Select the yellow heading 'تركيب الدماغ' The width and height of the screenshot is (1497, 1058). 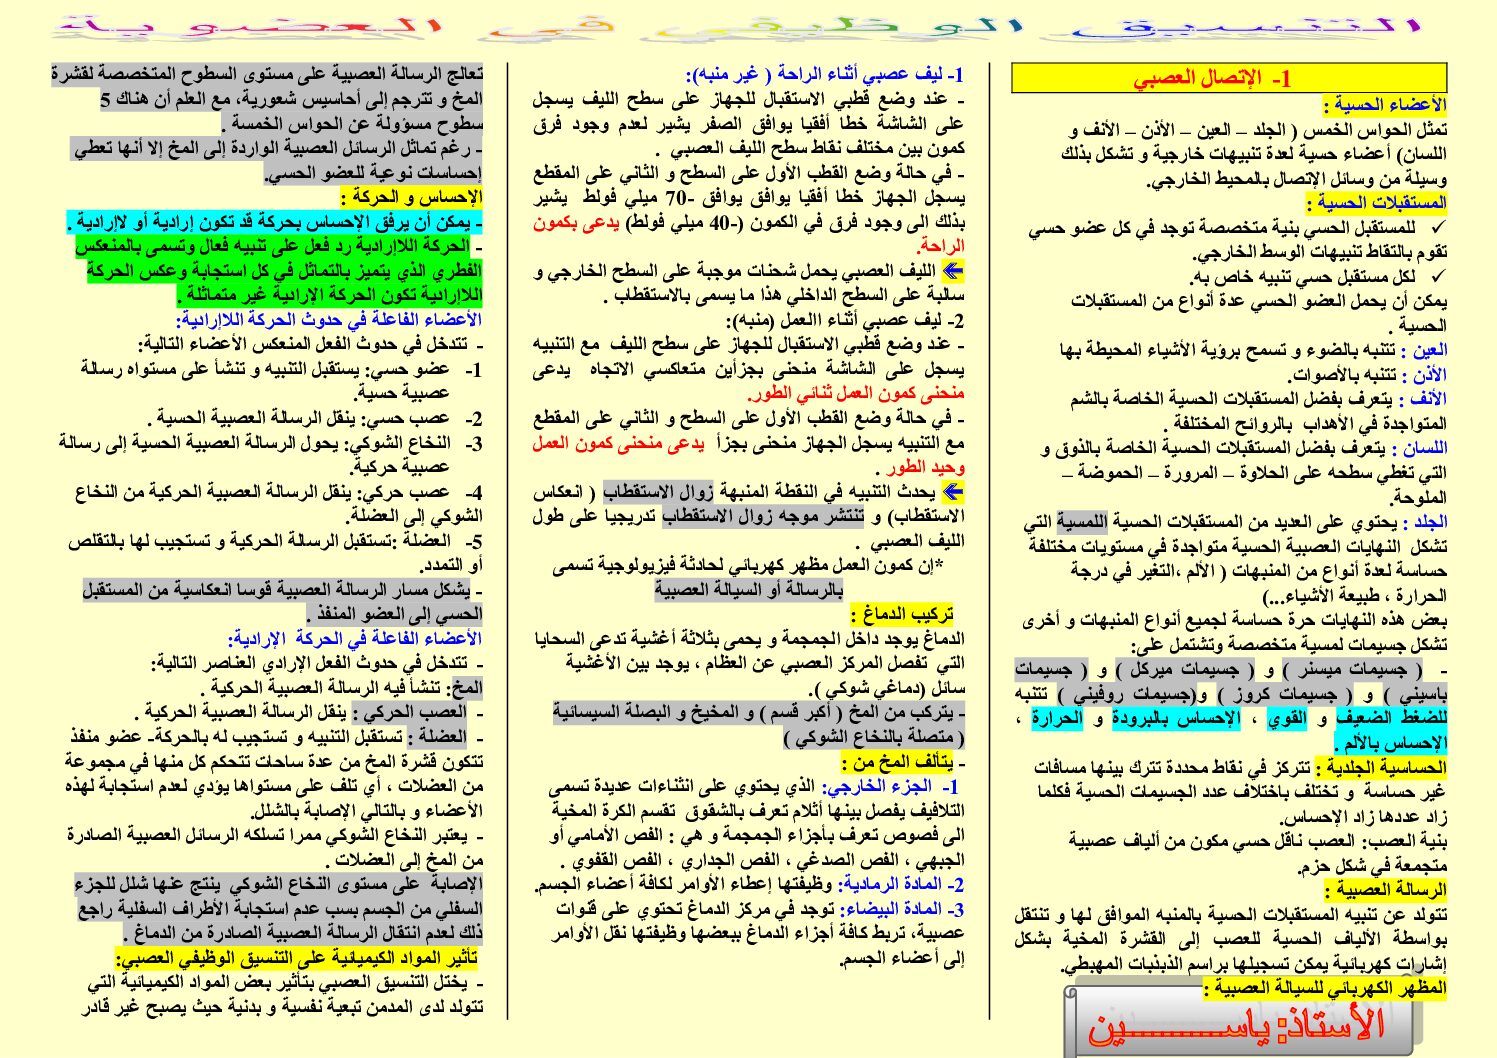click(902, 614)
